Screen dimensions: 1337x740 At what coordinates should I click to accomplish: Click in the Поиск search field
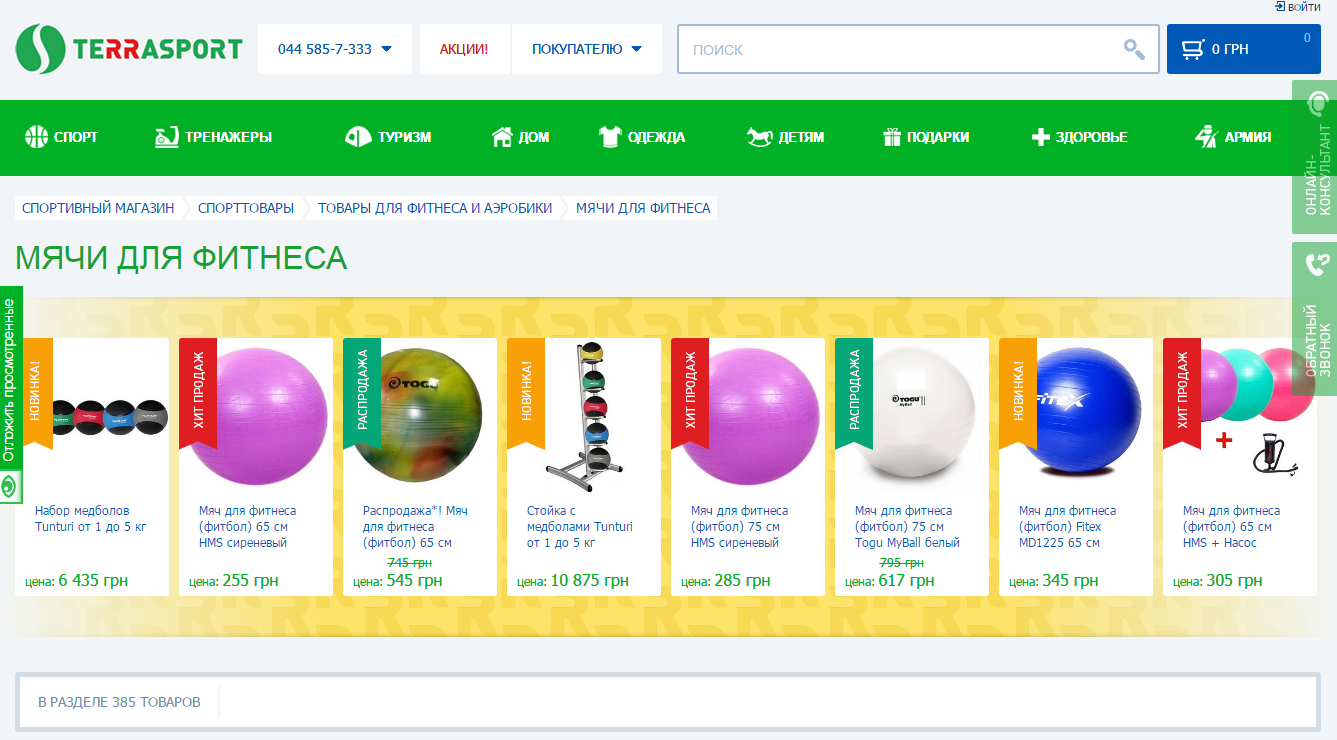[900, 49]
